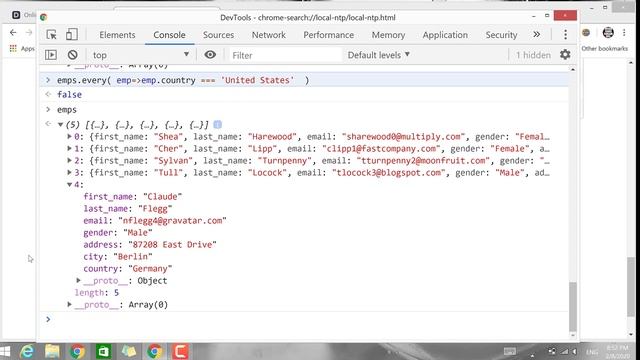Collapse the (5) emps array output
Screen dimensions: 640x360
[60, 124]
